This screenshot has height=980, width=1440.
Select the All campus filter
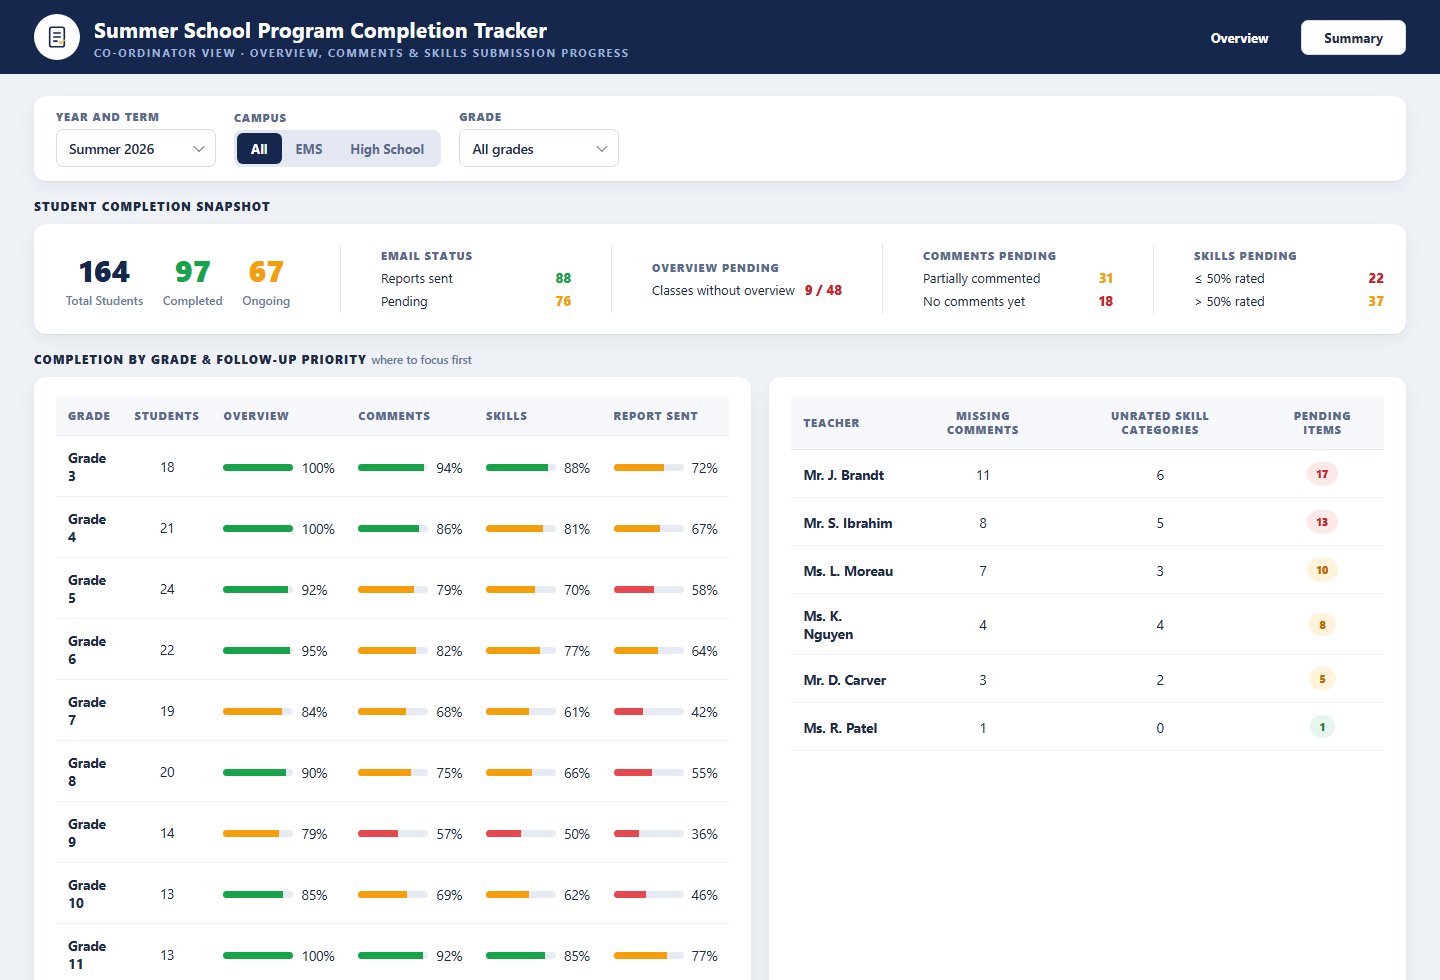[259, 149]
